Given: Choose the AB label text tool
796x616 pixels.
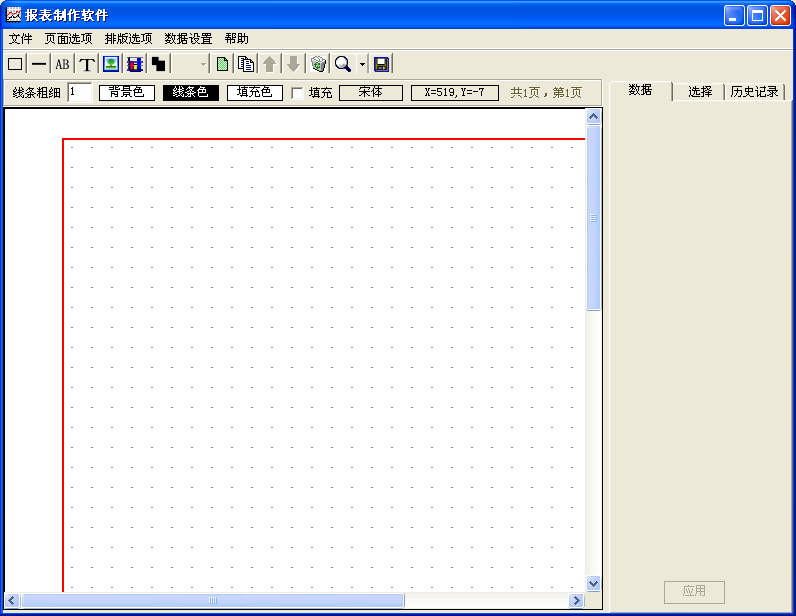Looking at the screenshot, I should (62, 64).
